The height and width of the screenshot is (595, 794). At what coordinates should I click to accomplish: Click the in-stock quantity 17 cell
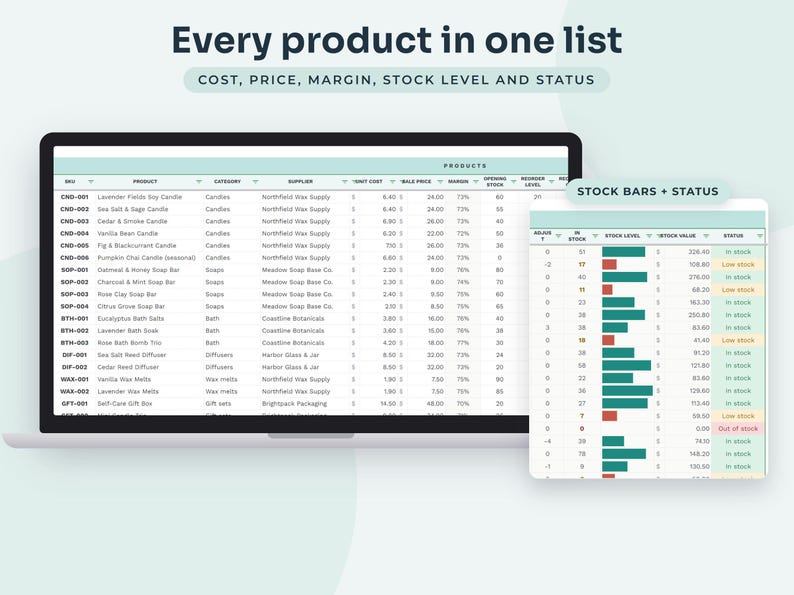(582, 264)
